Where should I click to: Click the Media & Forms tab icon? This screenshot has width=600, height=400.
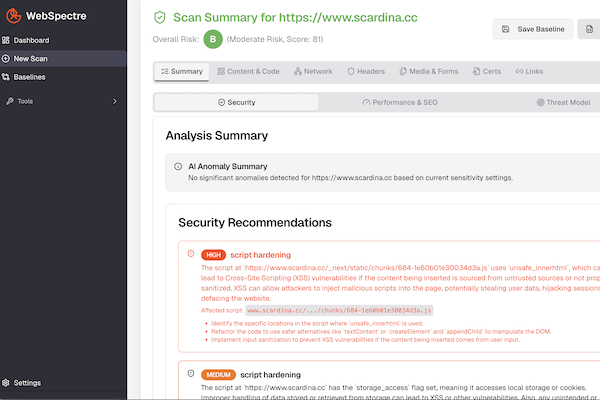tap(403, 72)
